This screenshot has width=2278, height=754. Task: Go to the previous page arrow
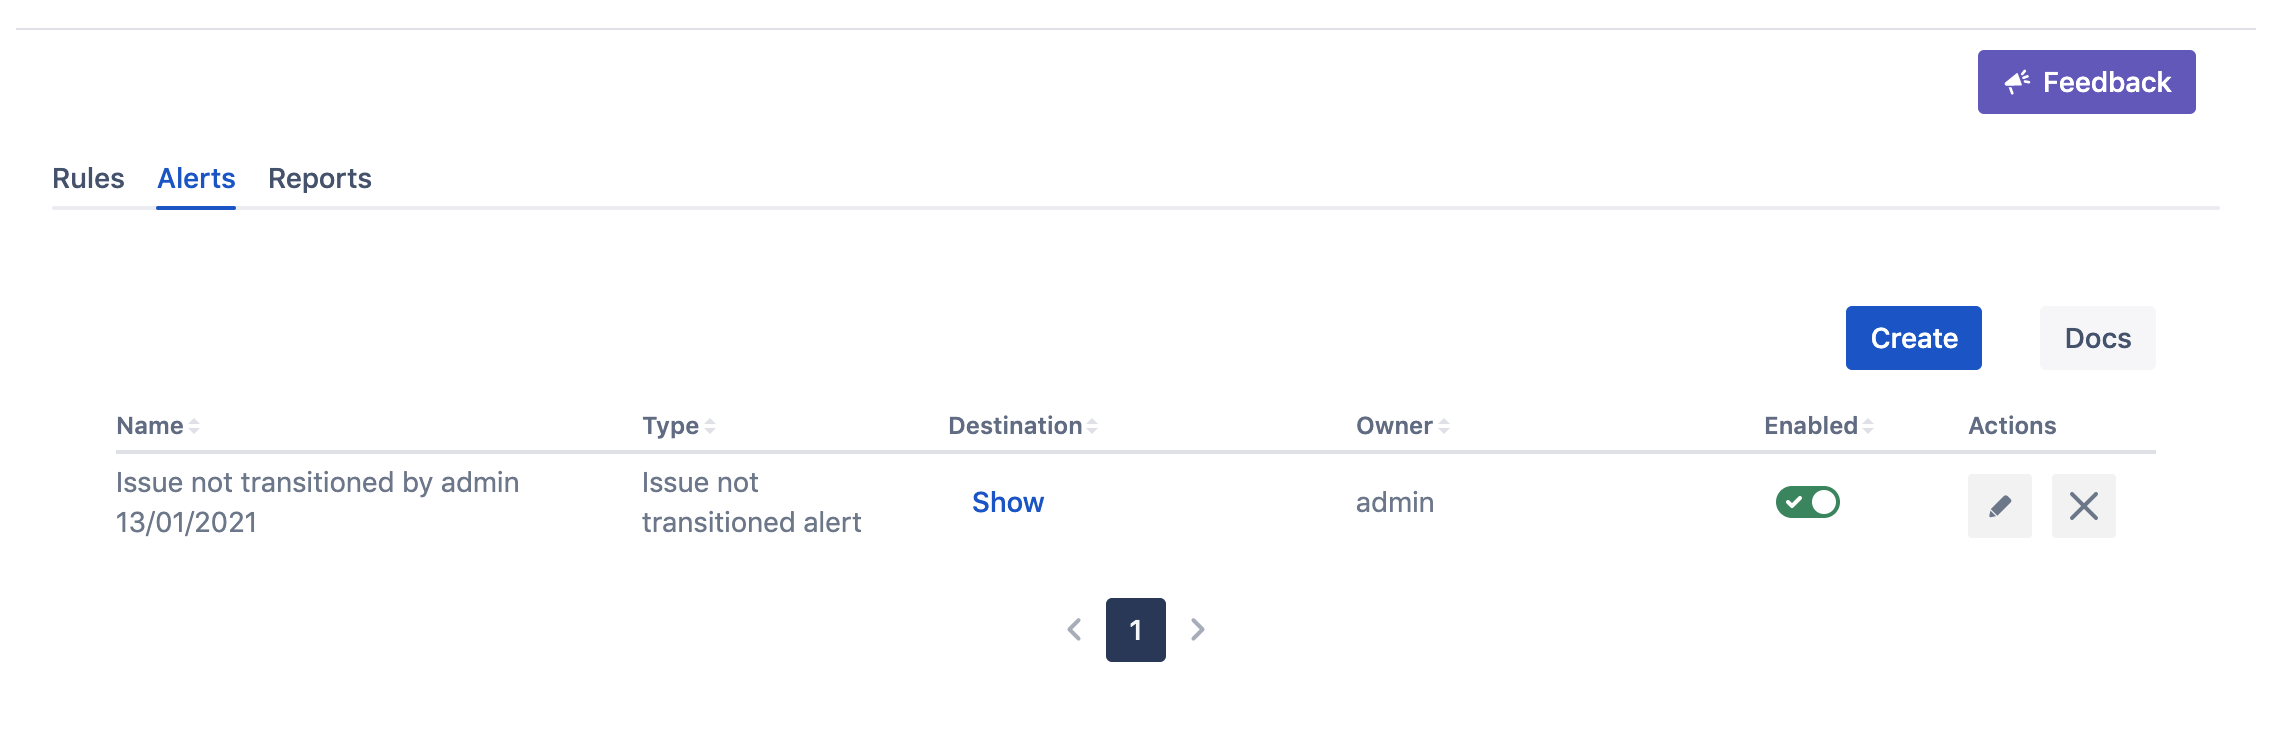(1075, 630)
